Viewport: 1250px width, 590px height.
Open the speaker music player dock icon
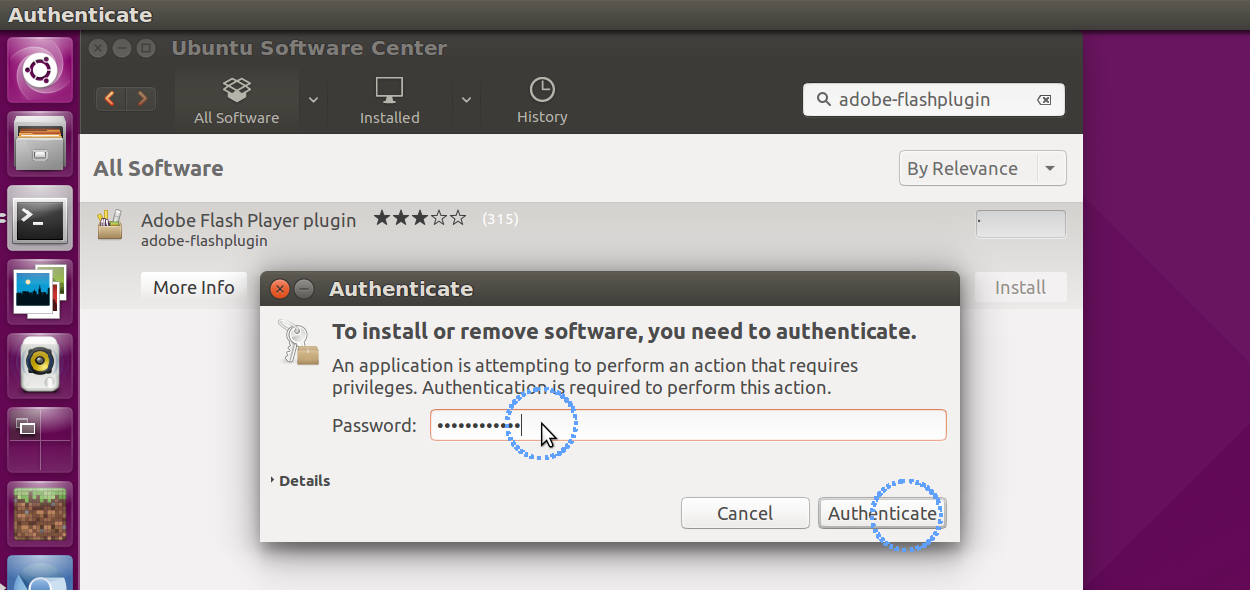pyautogui.click(x=41, y=365)
